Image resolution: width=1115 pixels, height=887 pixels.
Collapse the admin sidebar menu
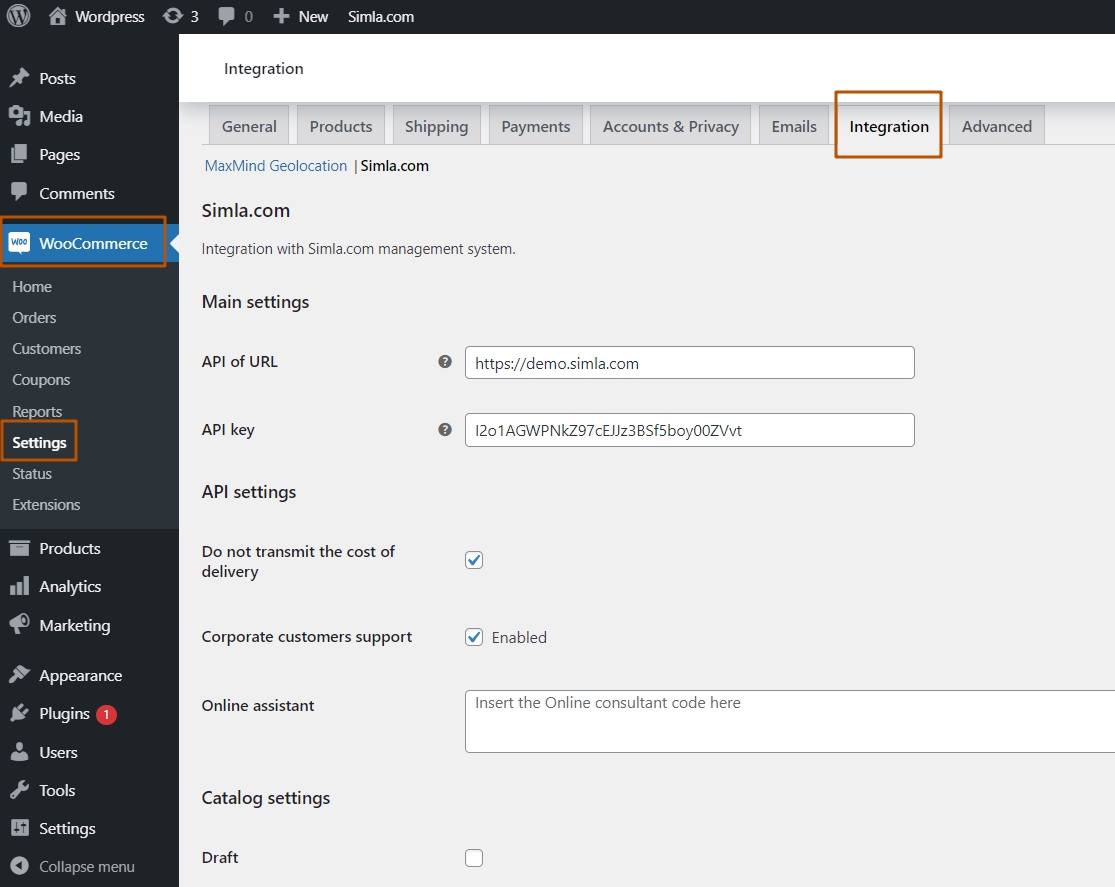[86, 867]
